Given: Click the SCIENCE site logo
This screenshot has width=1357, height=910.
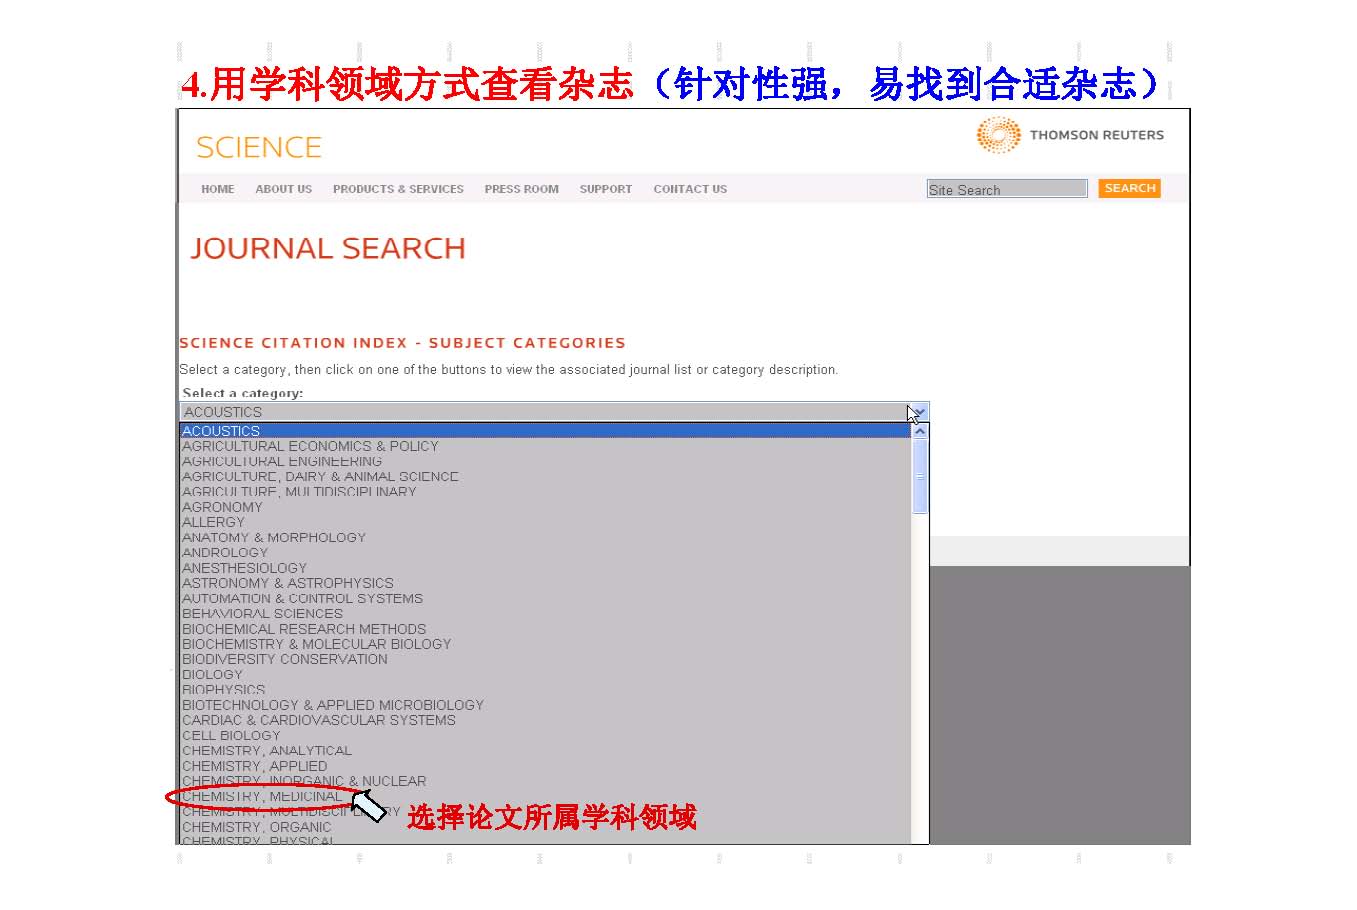Looking at the screenshot, I should pos(259,148).
